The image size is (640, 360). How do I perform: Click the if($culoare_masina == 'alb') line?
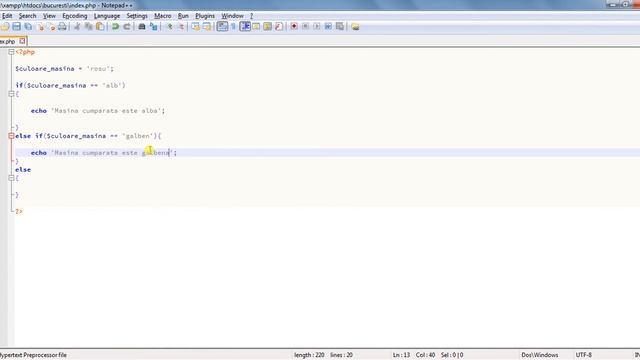71,86
